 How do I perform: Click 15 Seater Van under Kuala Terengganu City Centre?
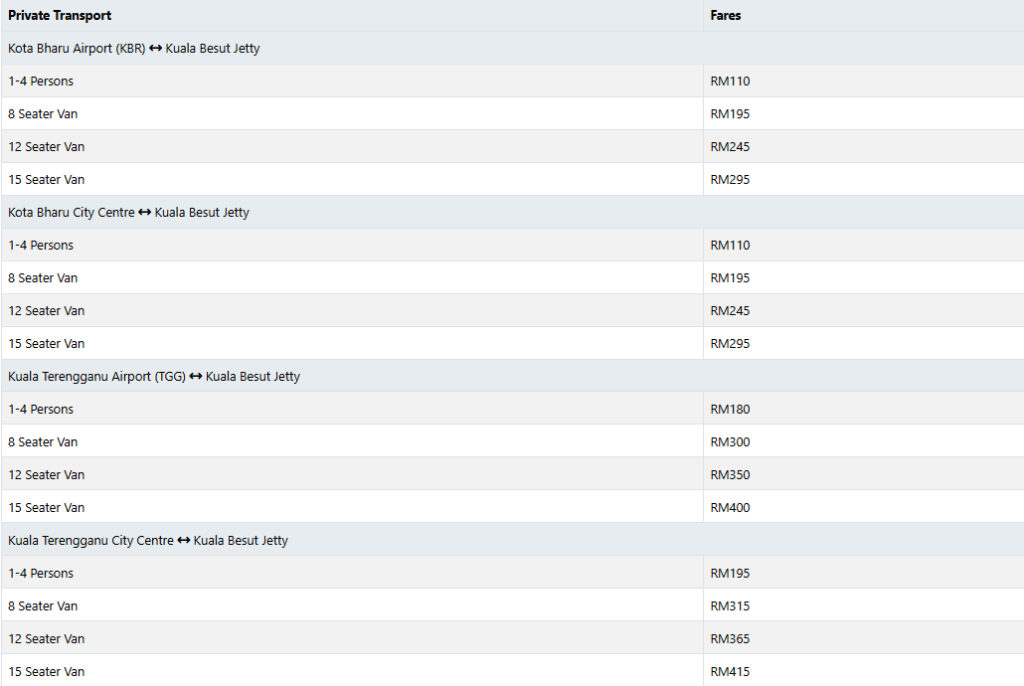tap(46, 672)
